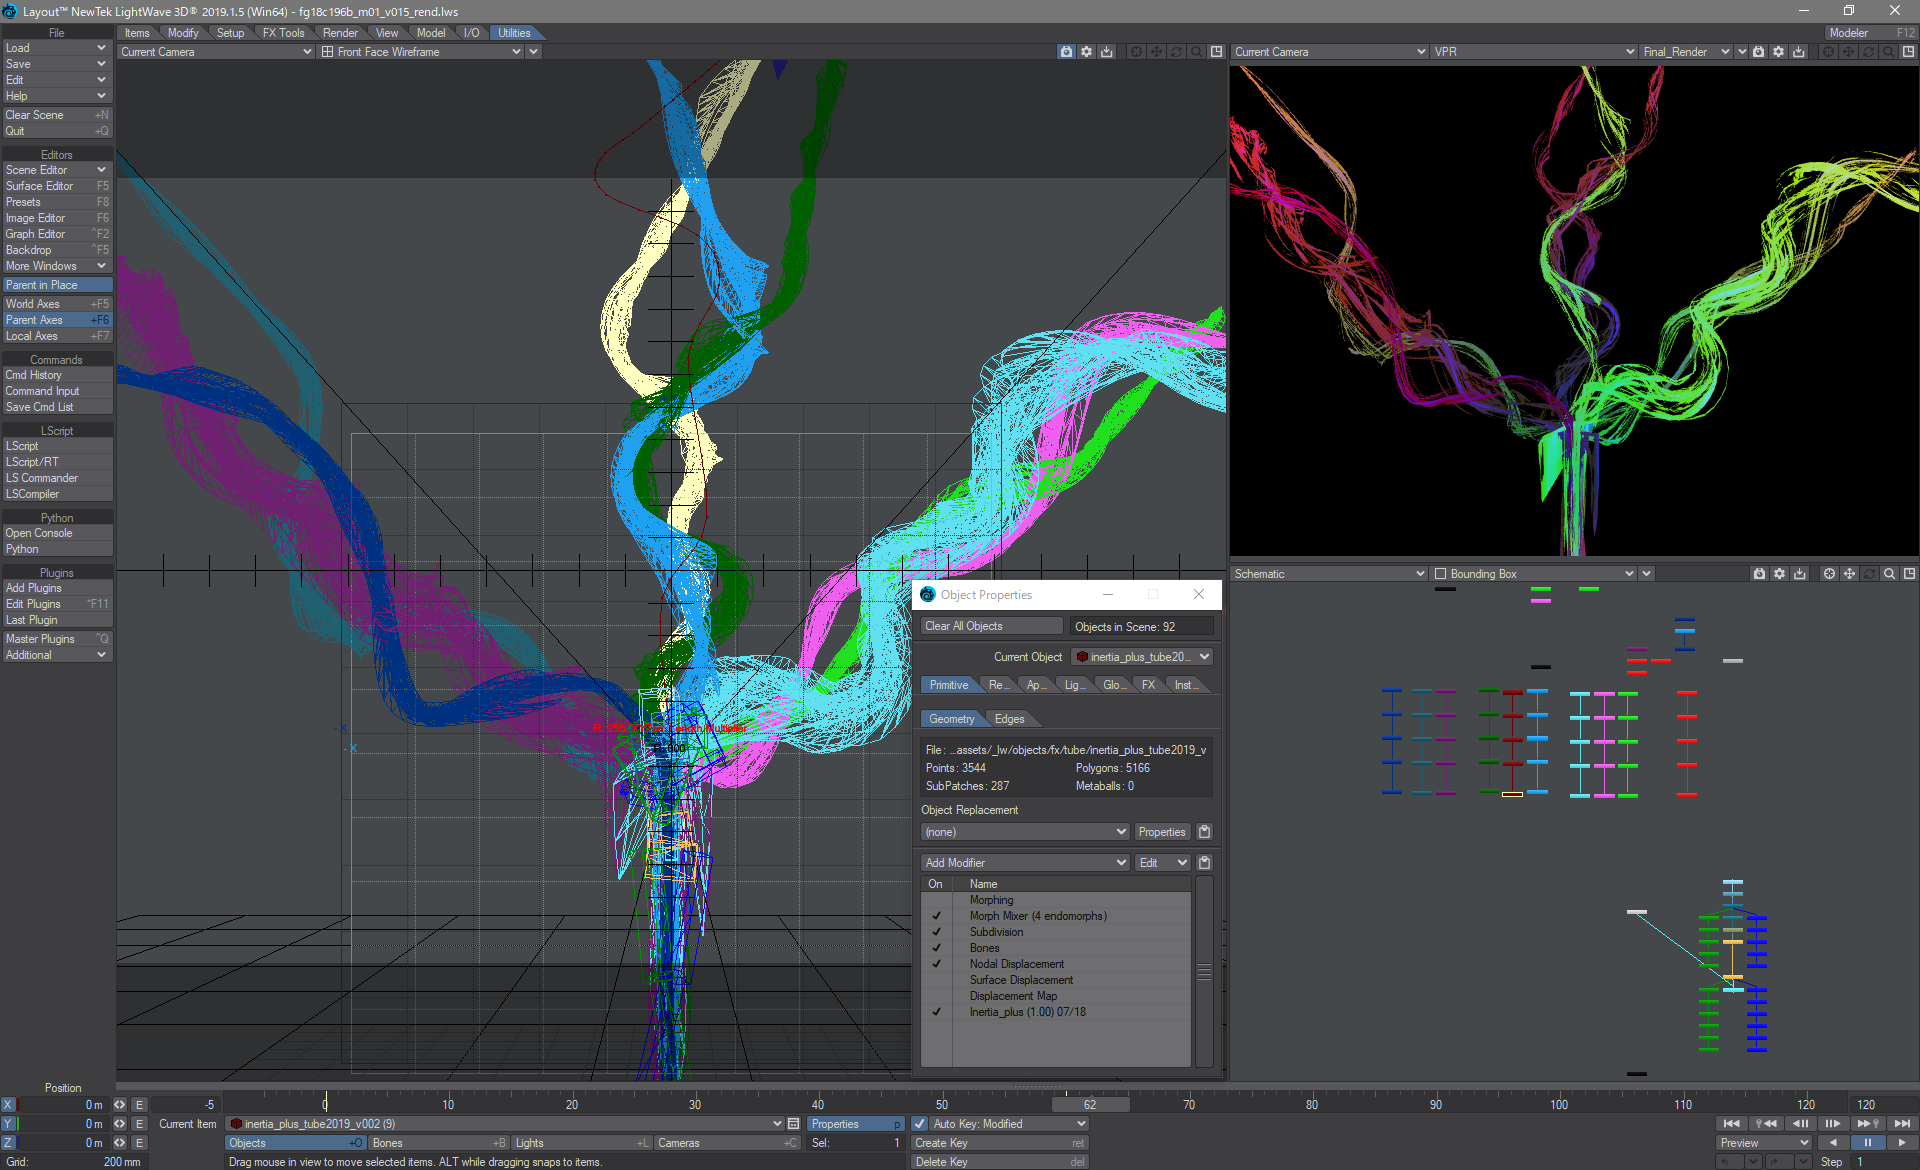Viewport: 1920px width, 1170px height.
Task: Switch to Edges tab in Object Properties
Action: [x=1009, y=719]
